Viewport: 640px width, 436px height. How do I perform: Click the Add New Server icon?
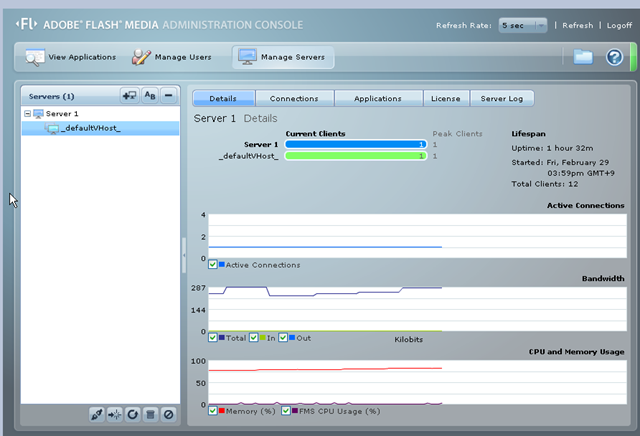click(x=130, y=96)
